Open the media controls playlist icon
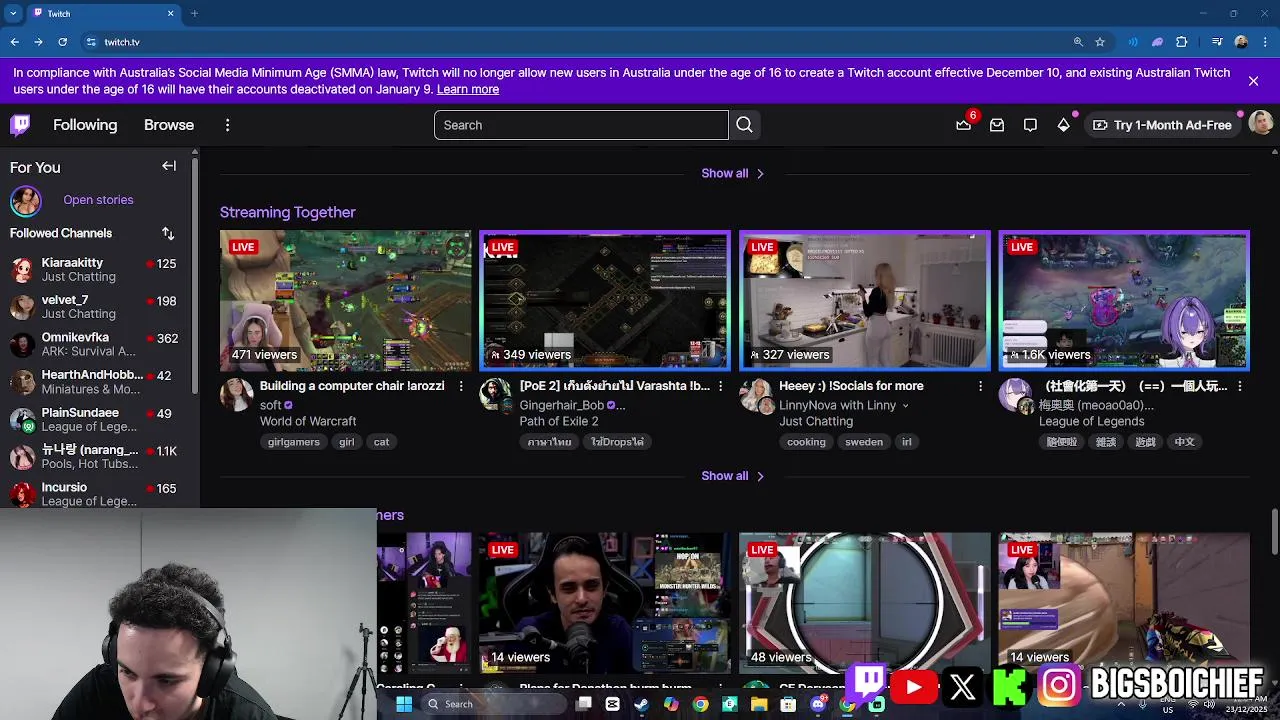This screenshot has height=720, width=1280. coord(1217,42)
